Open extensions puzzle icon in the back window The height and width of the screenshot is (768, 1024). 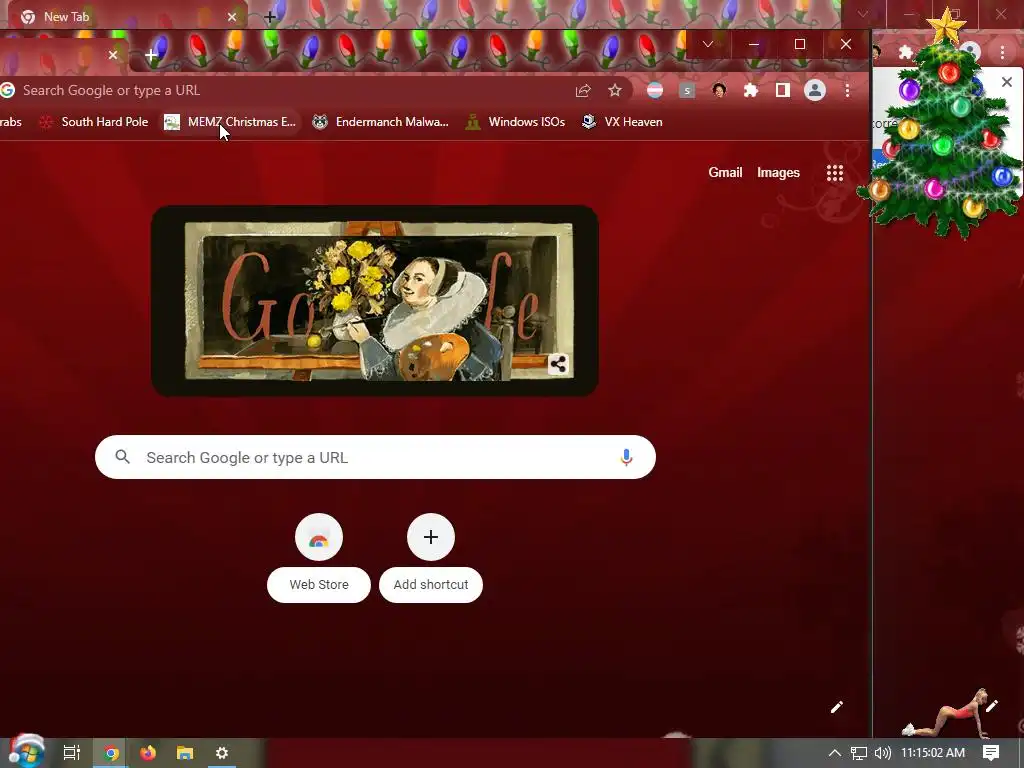click(904, 52)
